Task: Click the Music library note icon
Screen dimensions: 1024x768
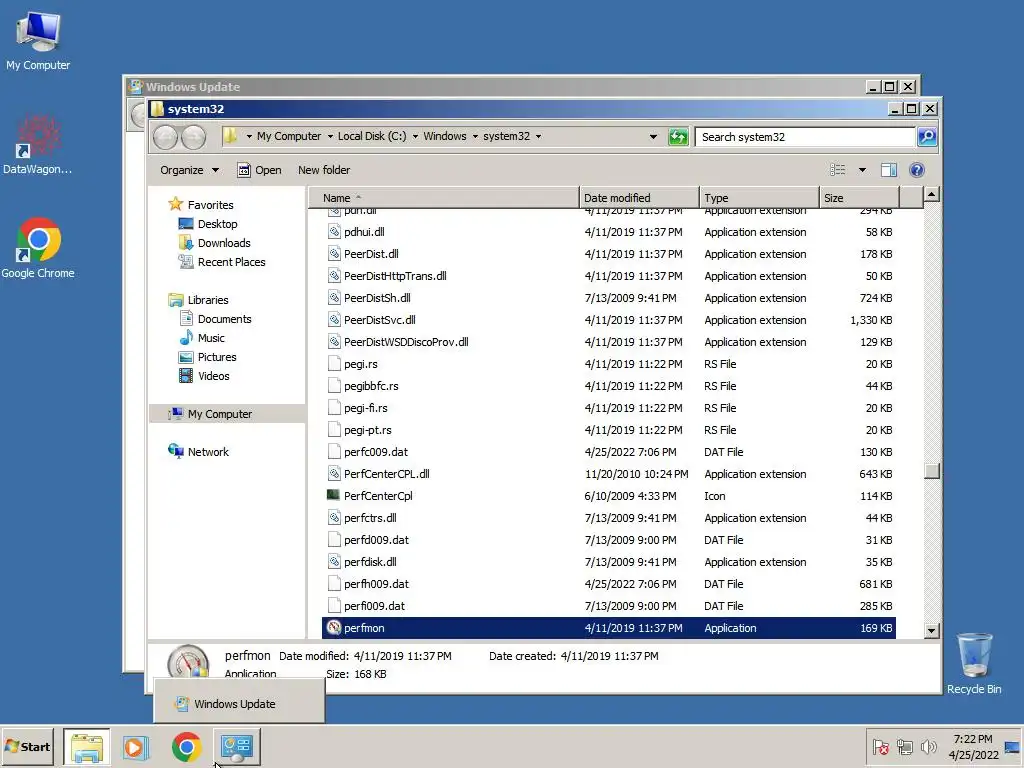Action: pos(186,337)
